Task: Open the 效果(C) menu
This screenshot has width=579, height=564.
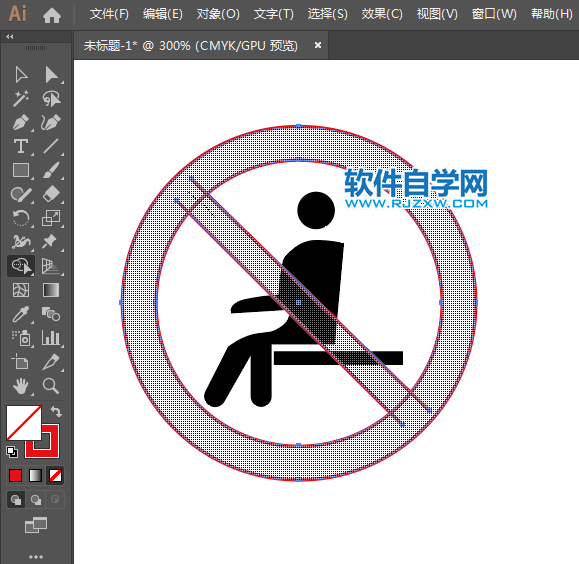Action: pyautogui.click(x=382, y=15)
